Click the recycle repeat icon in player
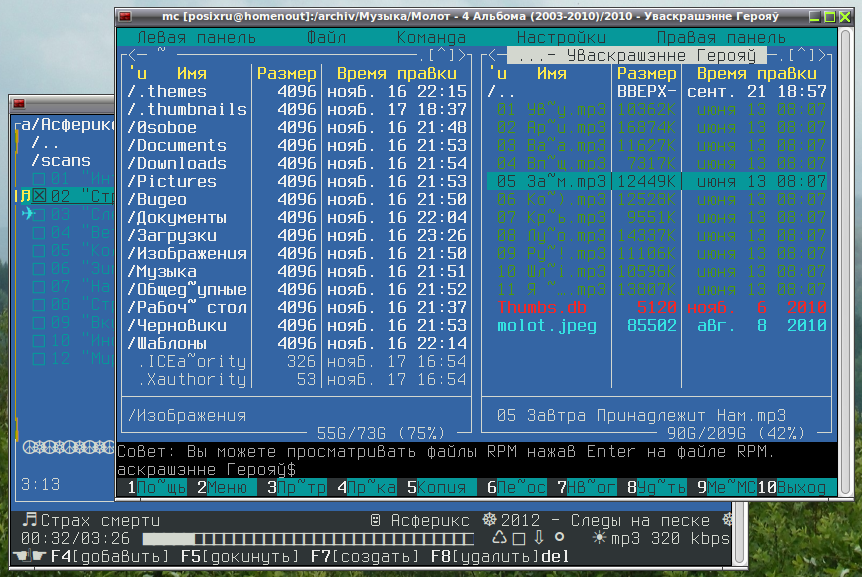The width and height of the screenshot is (862, 577). 499,538
